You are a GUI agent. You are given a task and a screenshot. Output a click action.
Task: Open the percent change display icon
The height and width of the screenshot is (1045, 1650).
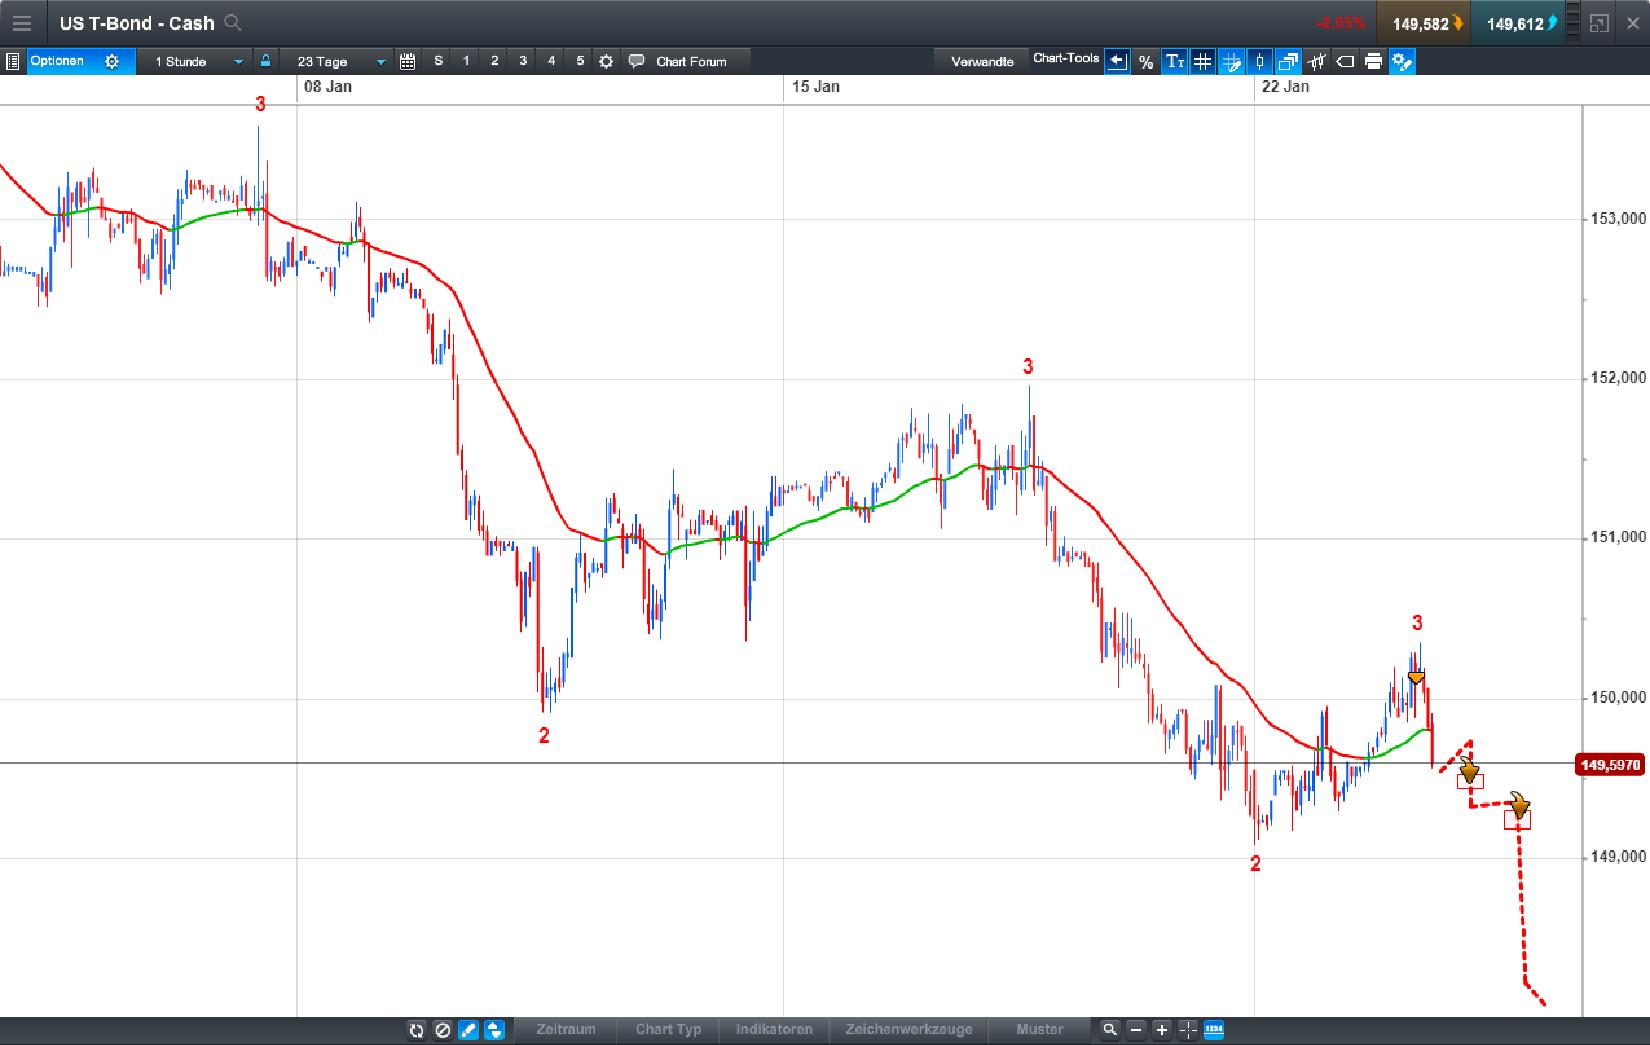point(1145,61)
